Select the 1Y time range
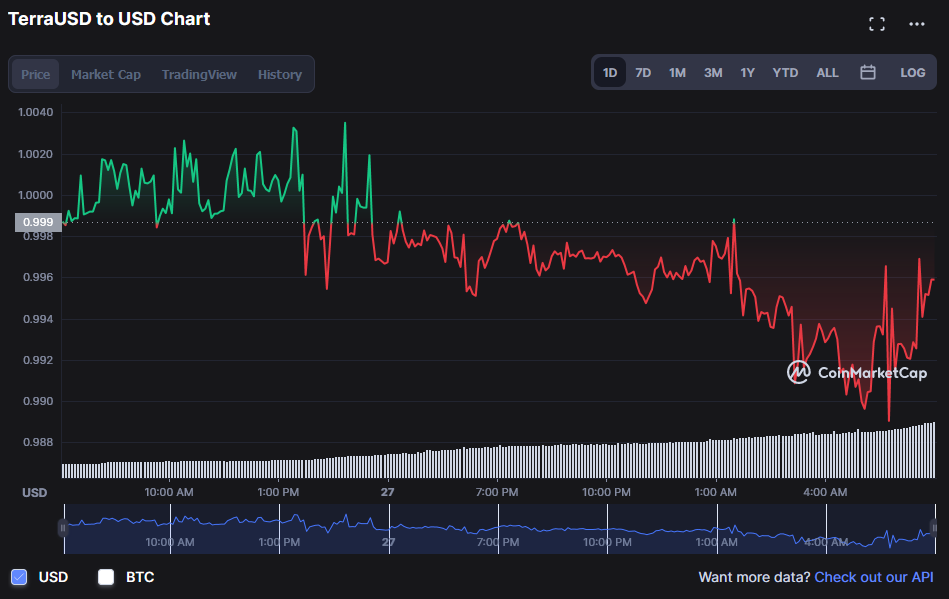The height and width of the screenshot is (599, 949). (747, 73)
